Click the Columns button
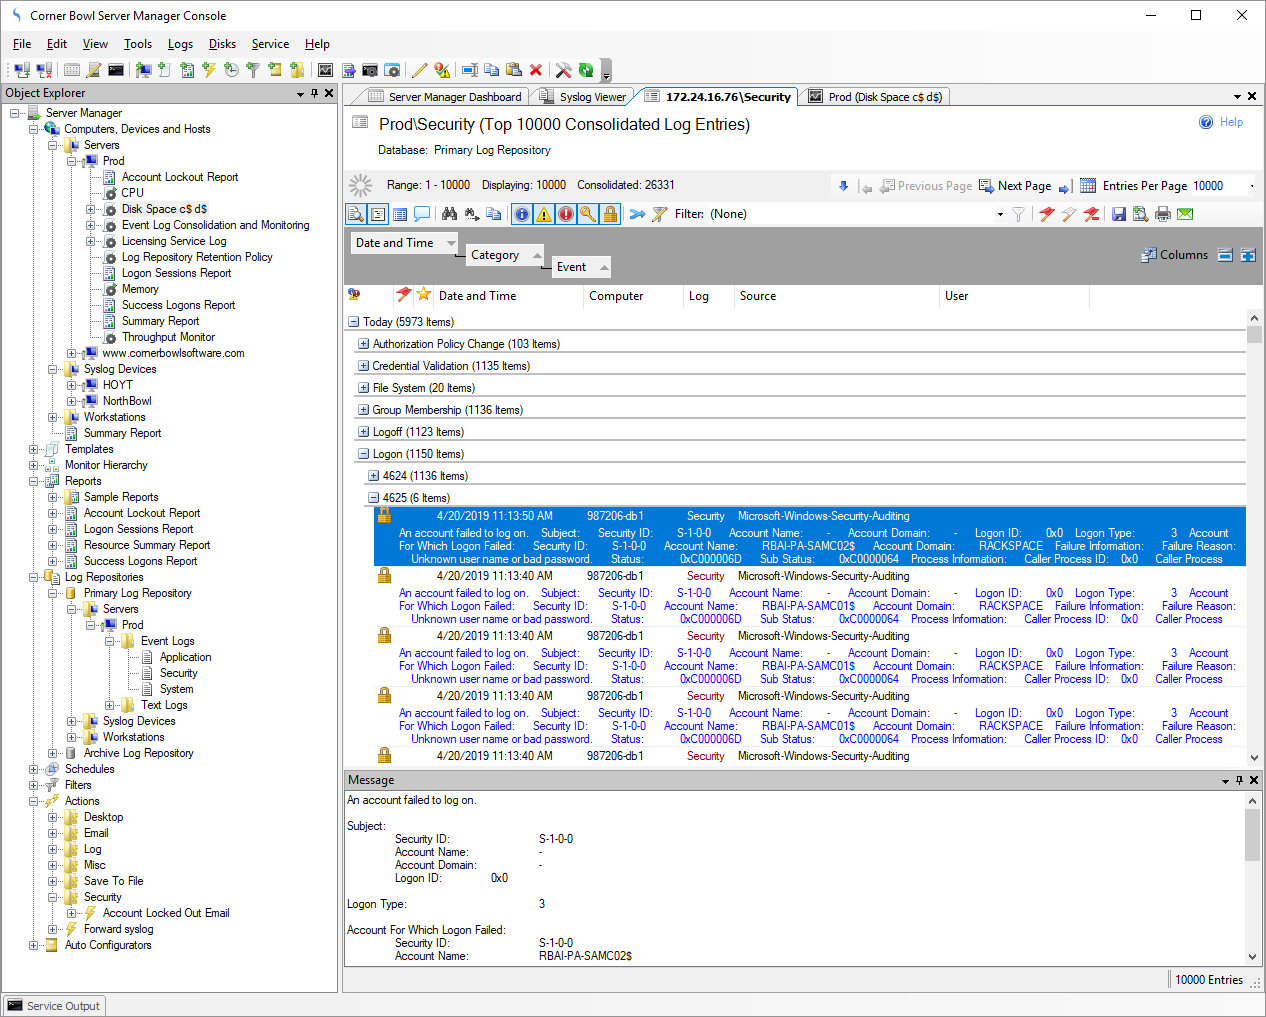This screenshot has height=1017, width=1266. point(1175,255)
